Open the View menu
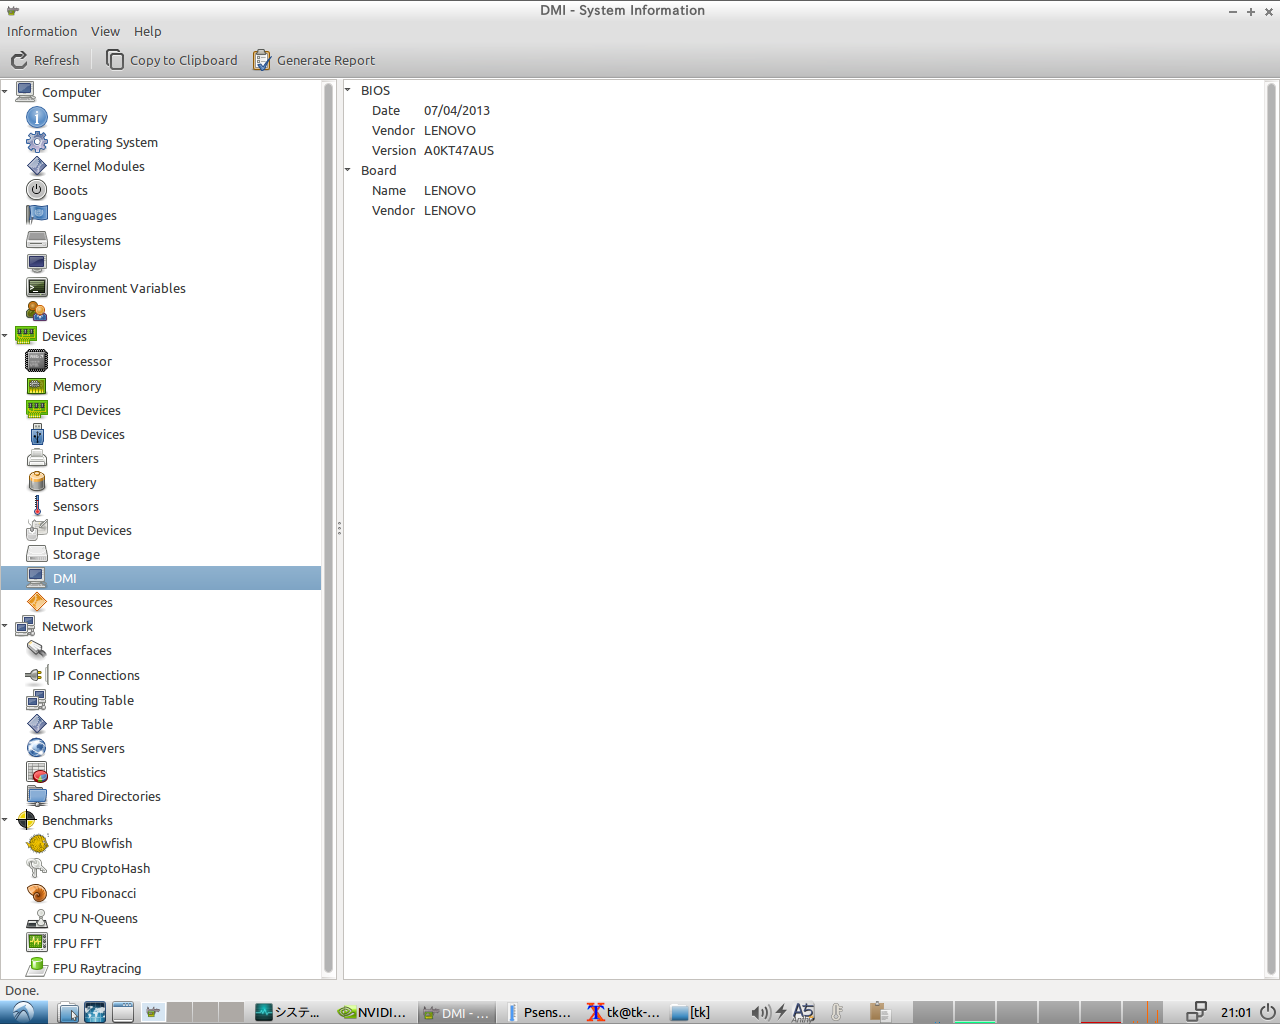 (x=105, y=31)
